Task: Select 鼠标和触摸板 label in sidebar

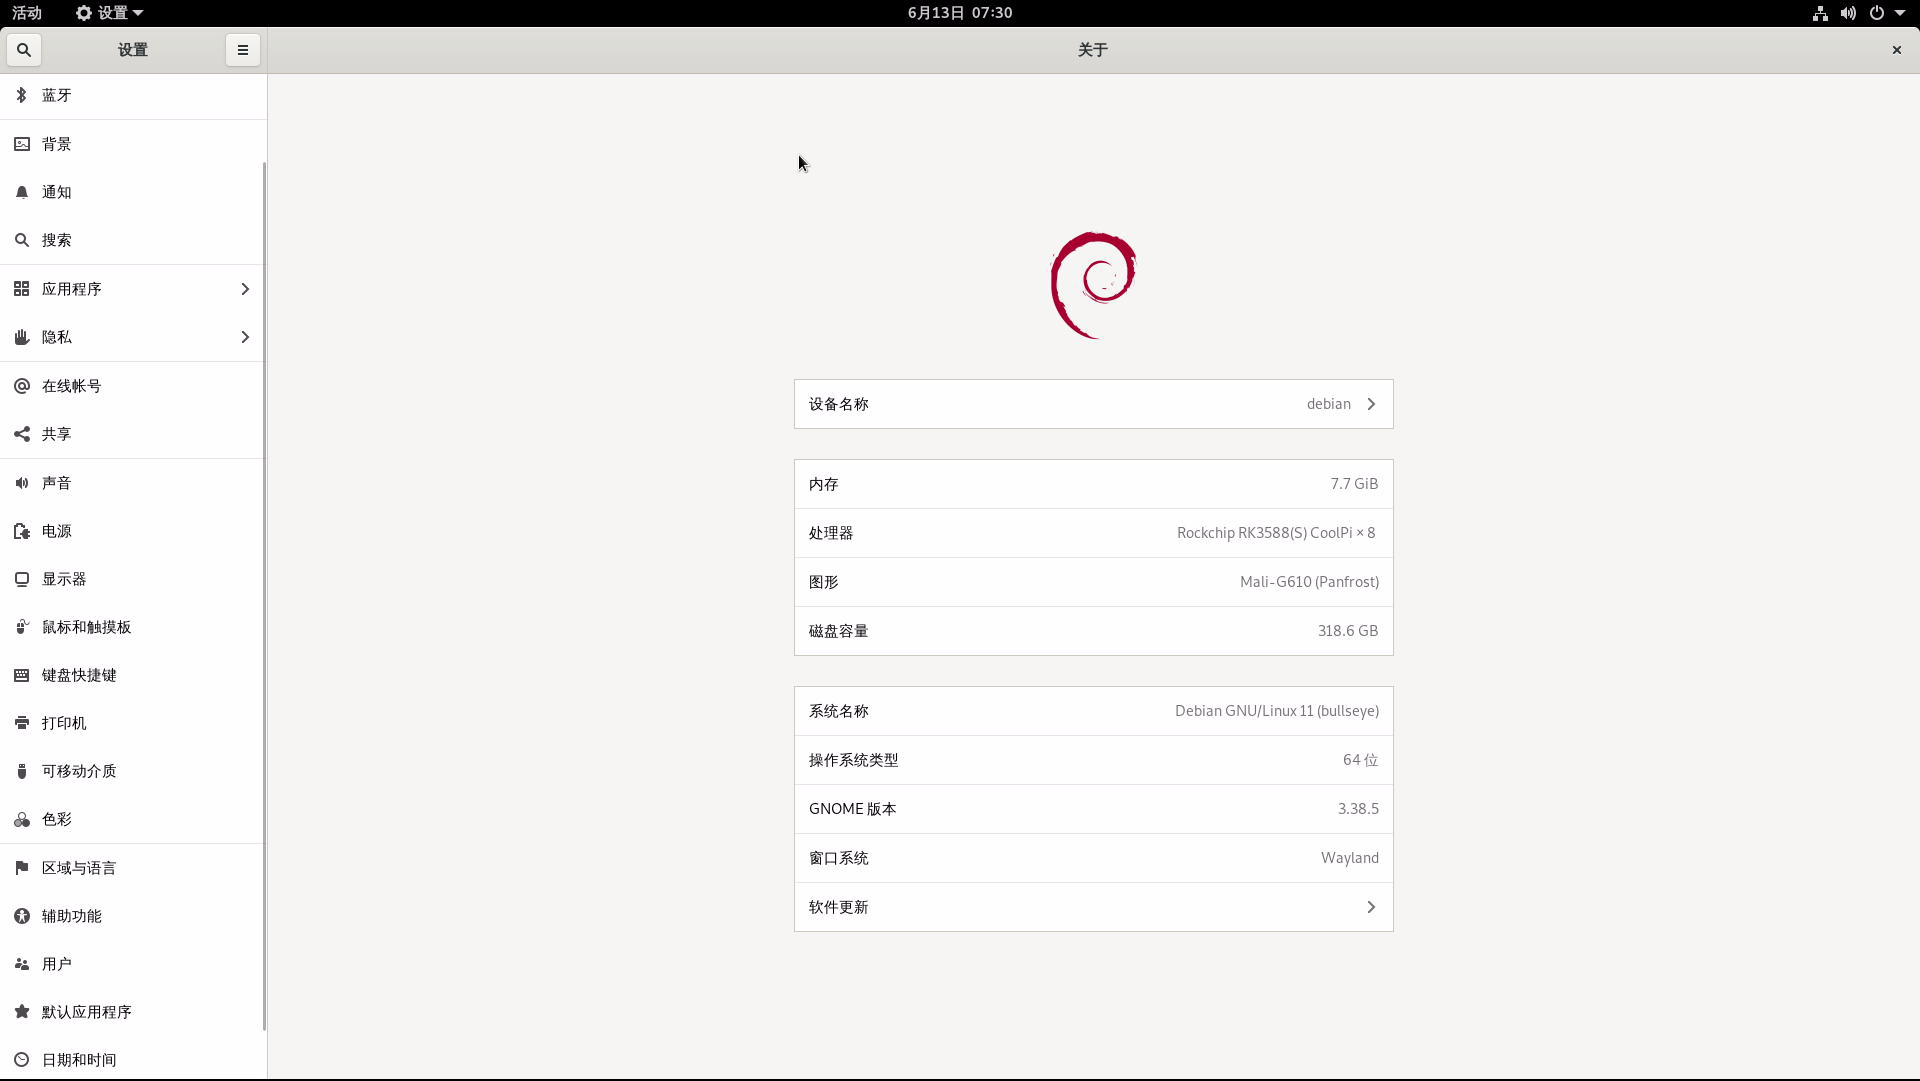Action: (x=87, y=627)
